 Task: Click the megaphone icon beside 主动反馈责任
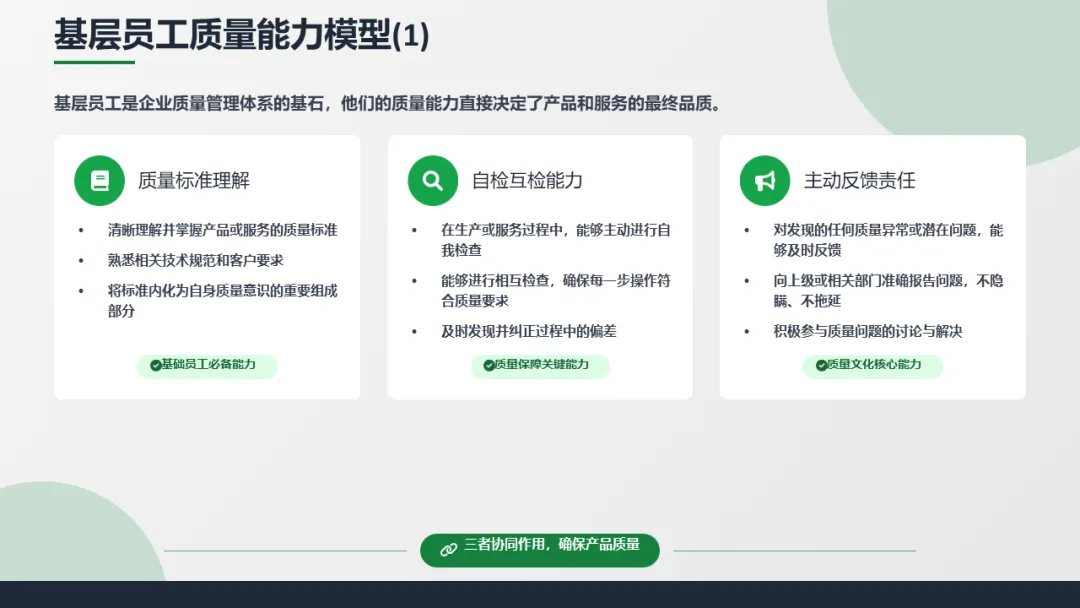click(x=765, y=180)
